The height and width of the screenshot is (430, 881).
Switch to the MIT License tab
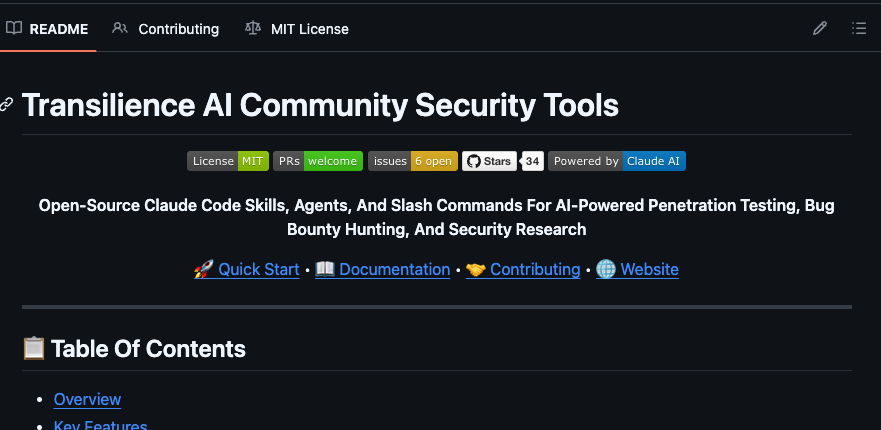tap(297, 29)
